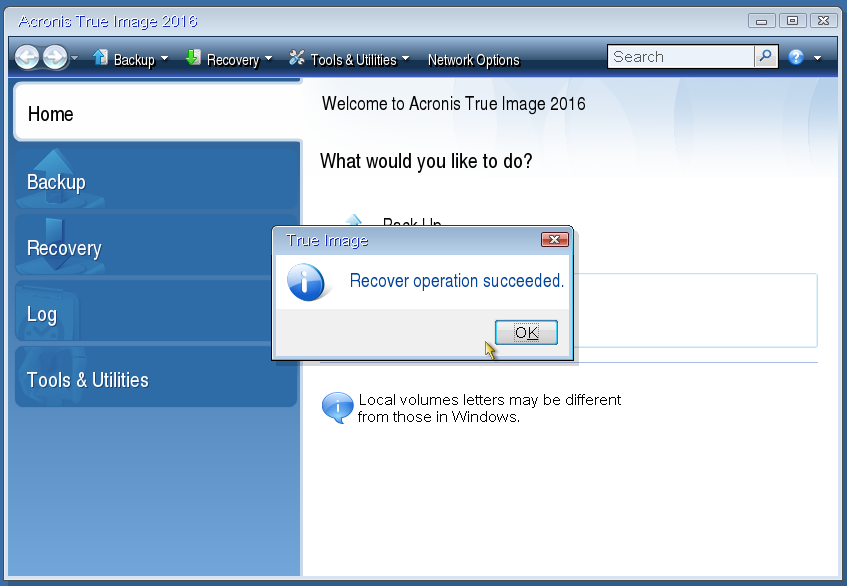Select Backup in the sidebar

click(x=157, y=179)
